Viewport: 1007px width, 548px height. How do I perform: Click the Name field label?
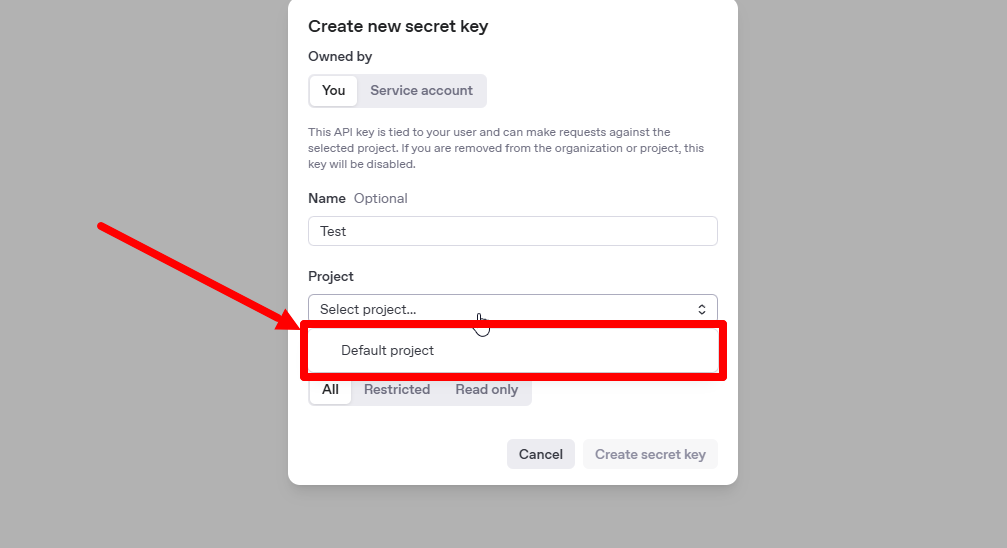click(326, 198)
